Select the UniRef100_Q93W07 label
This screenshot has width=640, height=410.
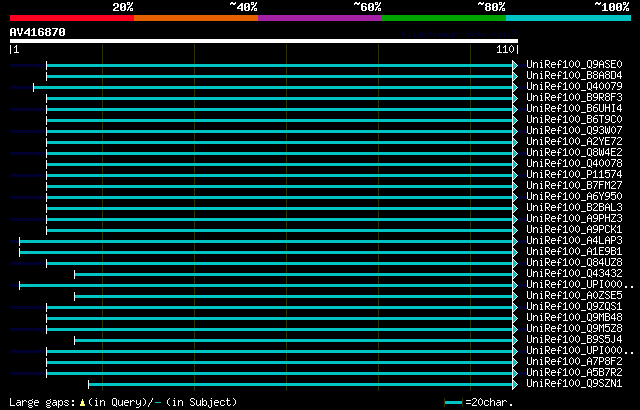[574, 131]
